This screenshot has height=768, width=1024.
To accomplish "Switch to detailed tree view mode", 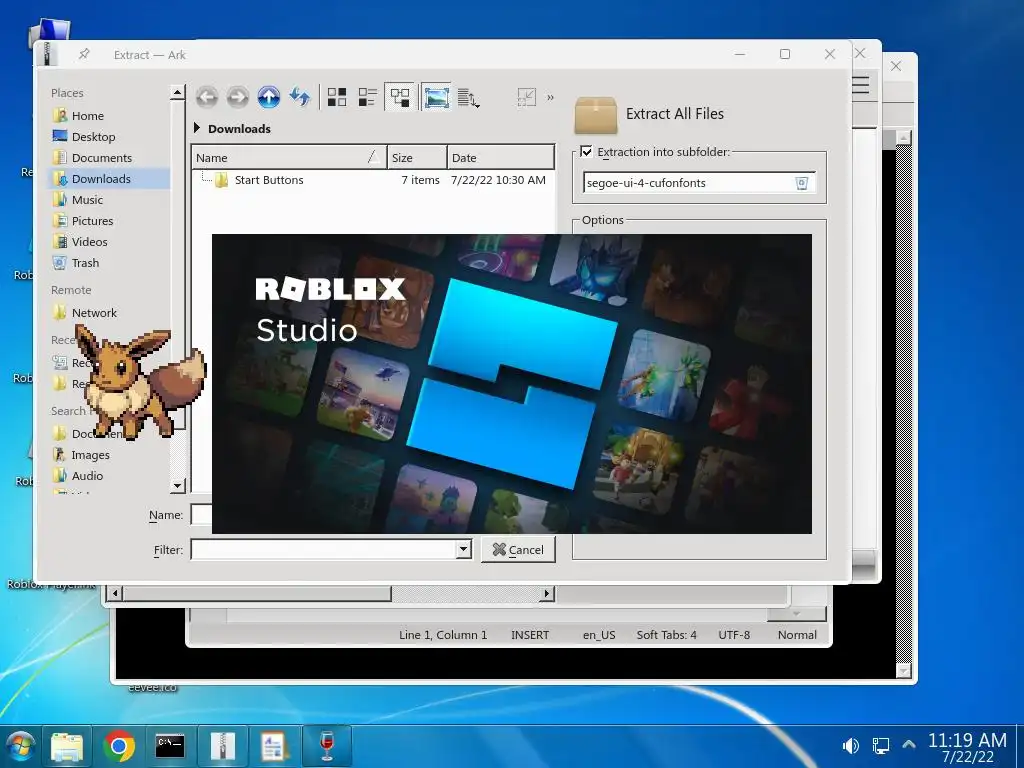I will [x=400, y=97].
